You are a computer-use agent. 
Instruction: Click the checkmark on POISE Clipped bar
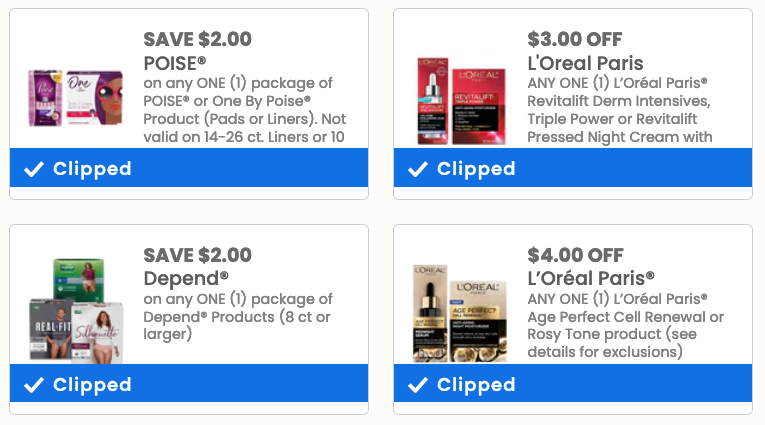coord(34,169)
